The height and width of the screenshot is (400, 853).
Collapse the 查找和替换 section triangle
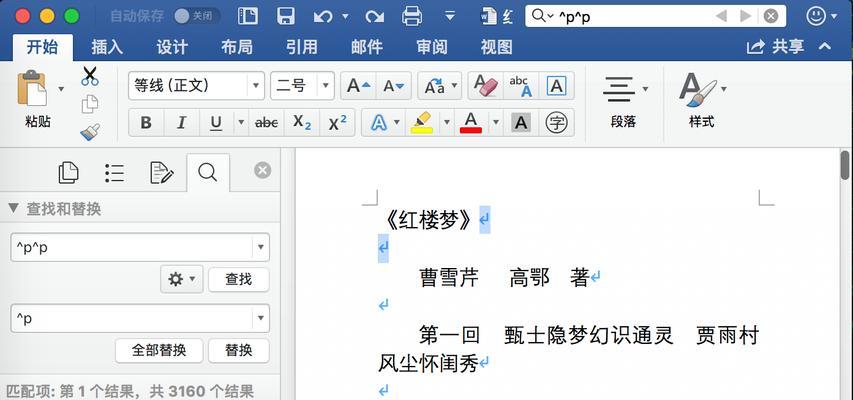pos(13,209)
